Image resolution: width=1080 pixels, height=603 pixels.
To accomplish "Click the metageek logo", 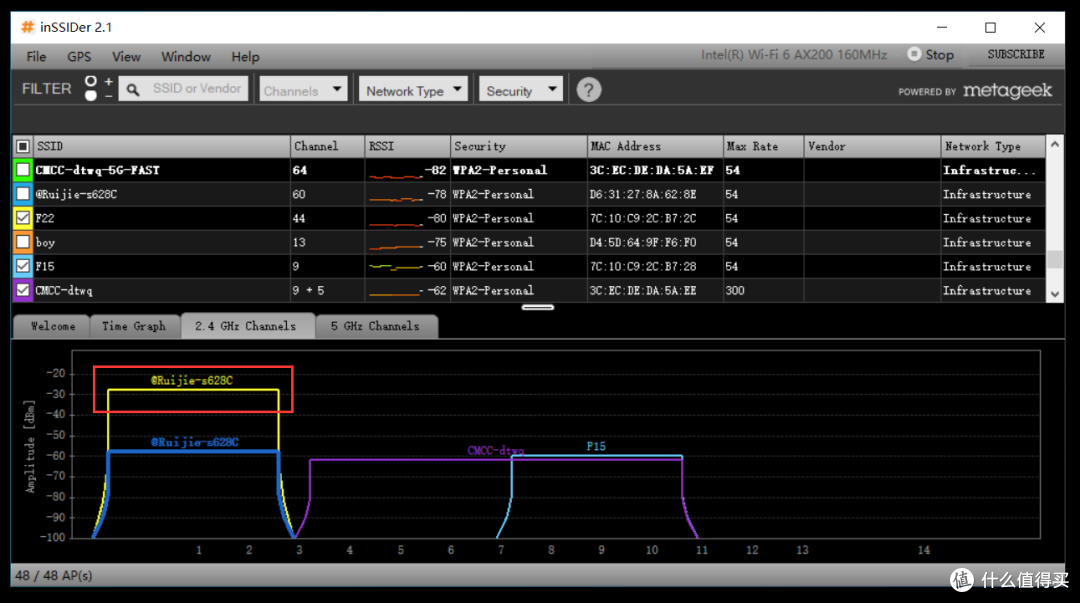I will tap(1007, 90).
